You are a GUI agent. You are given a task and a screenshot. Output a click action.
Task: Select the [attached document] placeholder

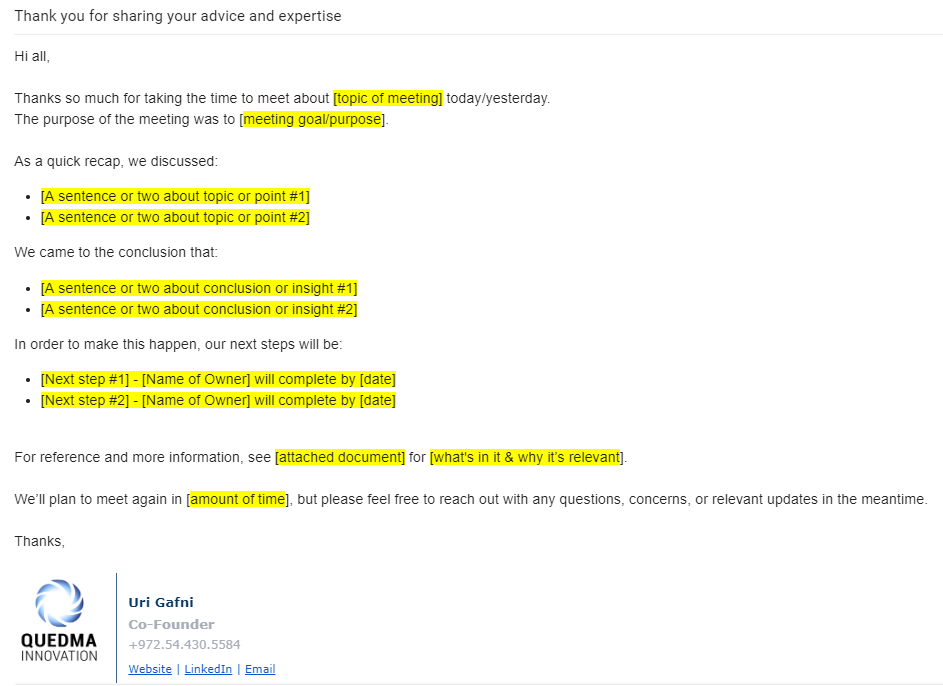click(340, 458)
